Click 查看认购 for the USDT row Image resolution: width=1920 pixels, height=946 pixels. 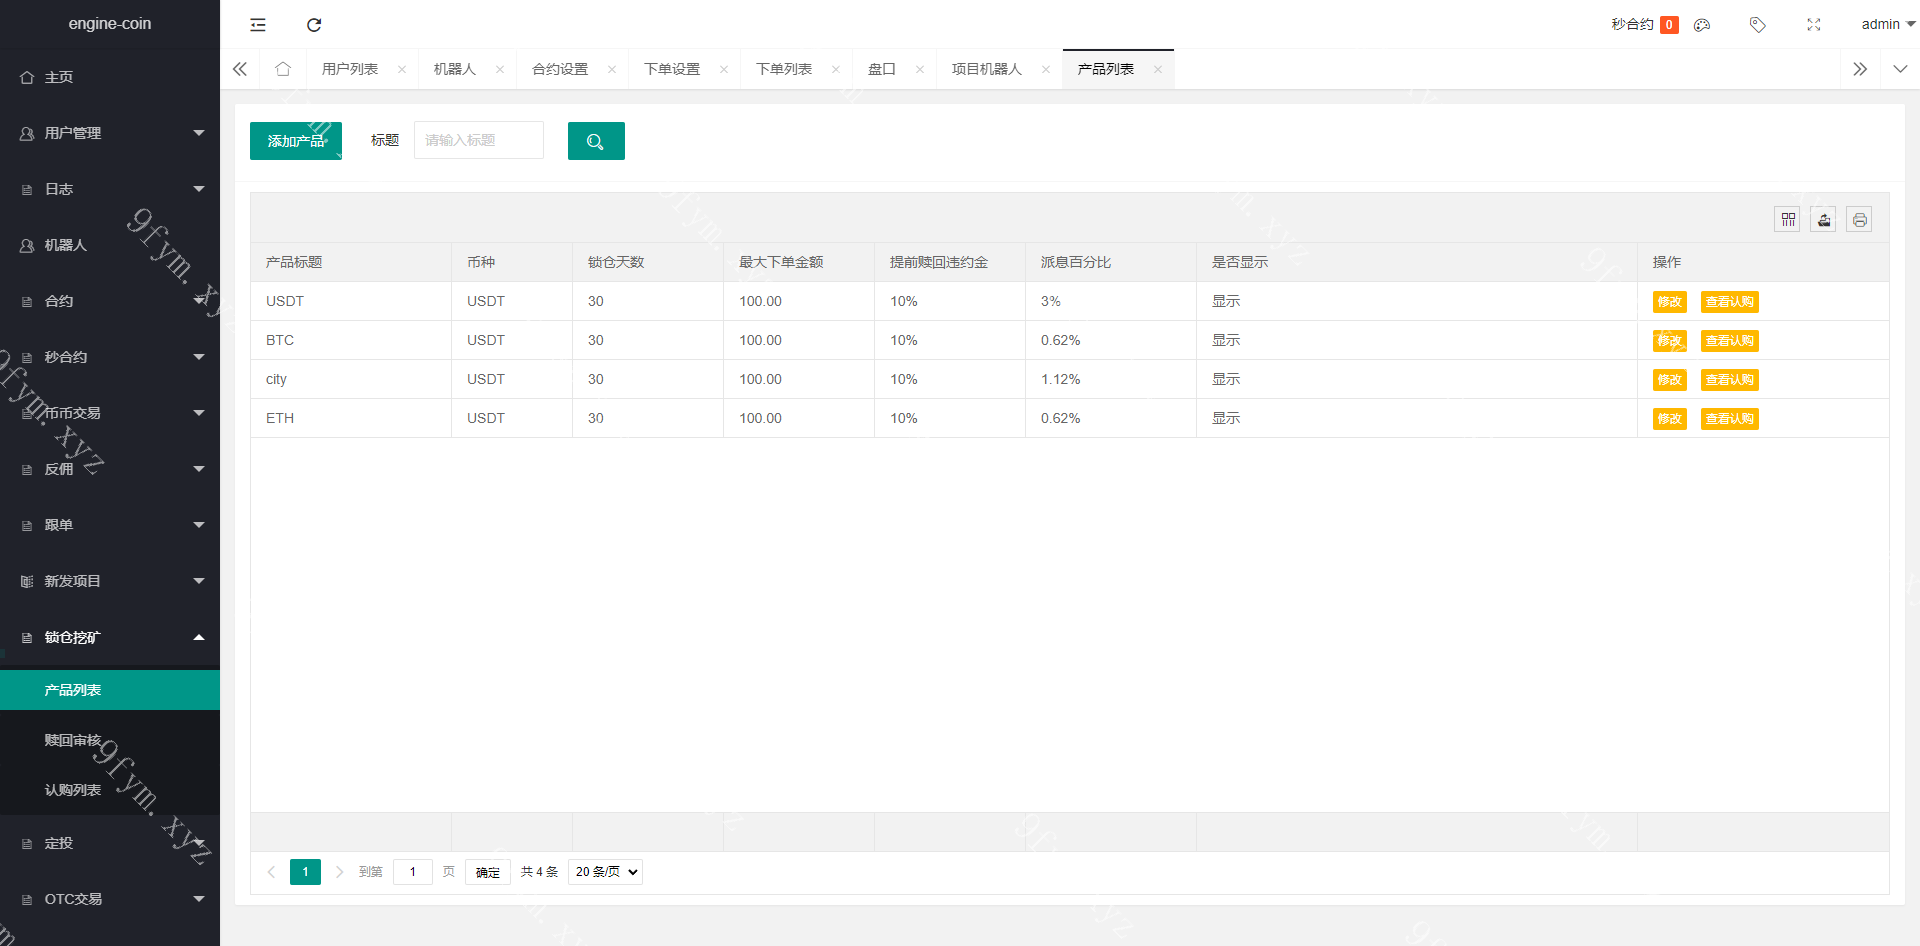coord(1730,302)
